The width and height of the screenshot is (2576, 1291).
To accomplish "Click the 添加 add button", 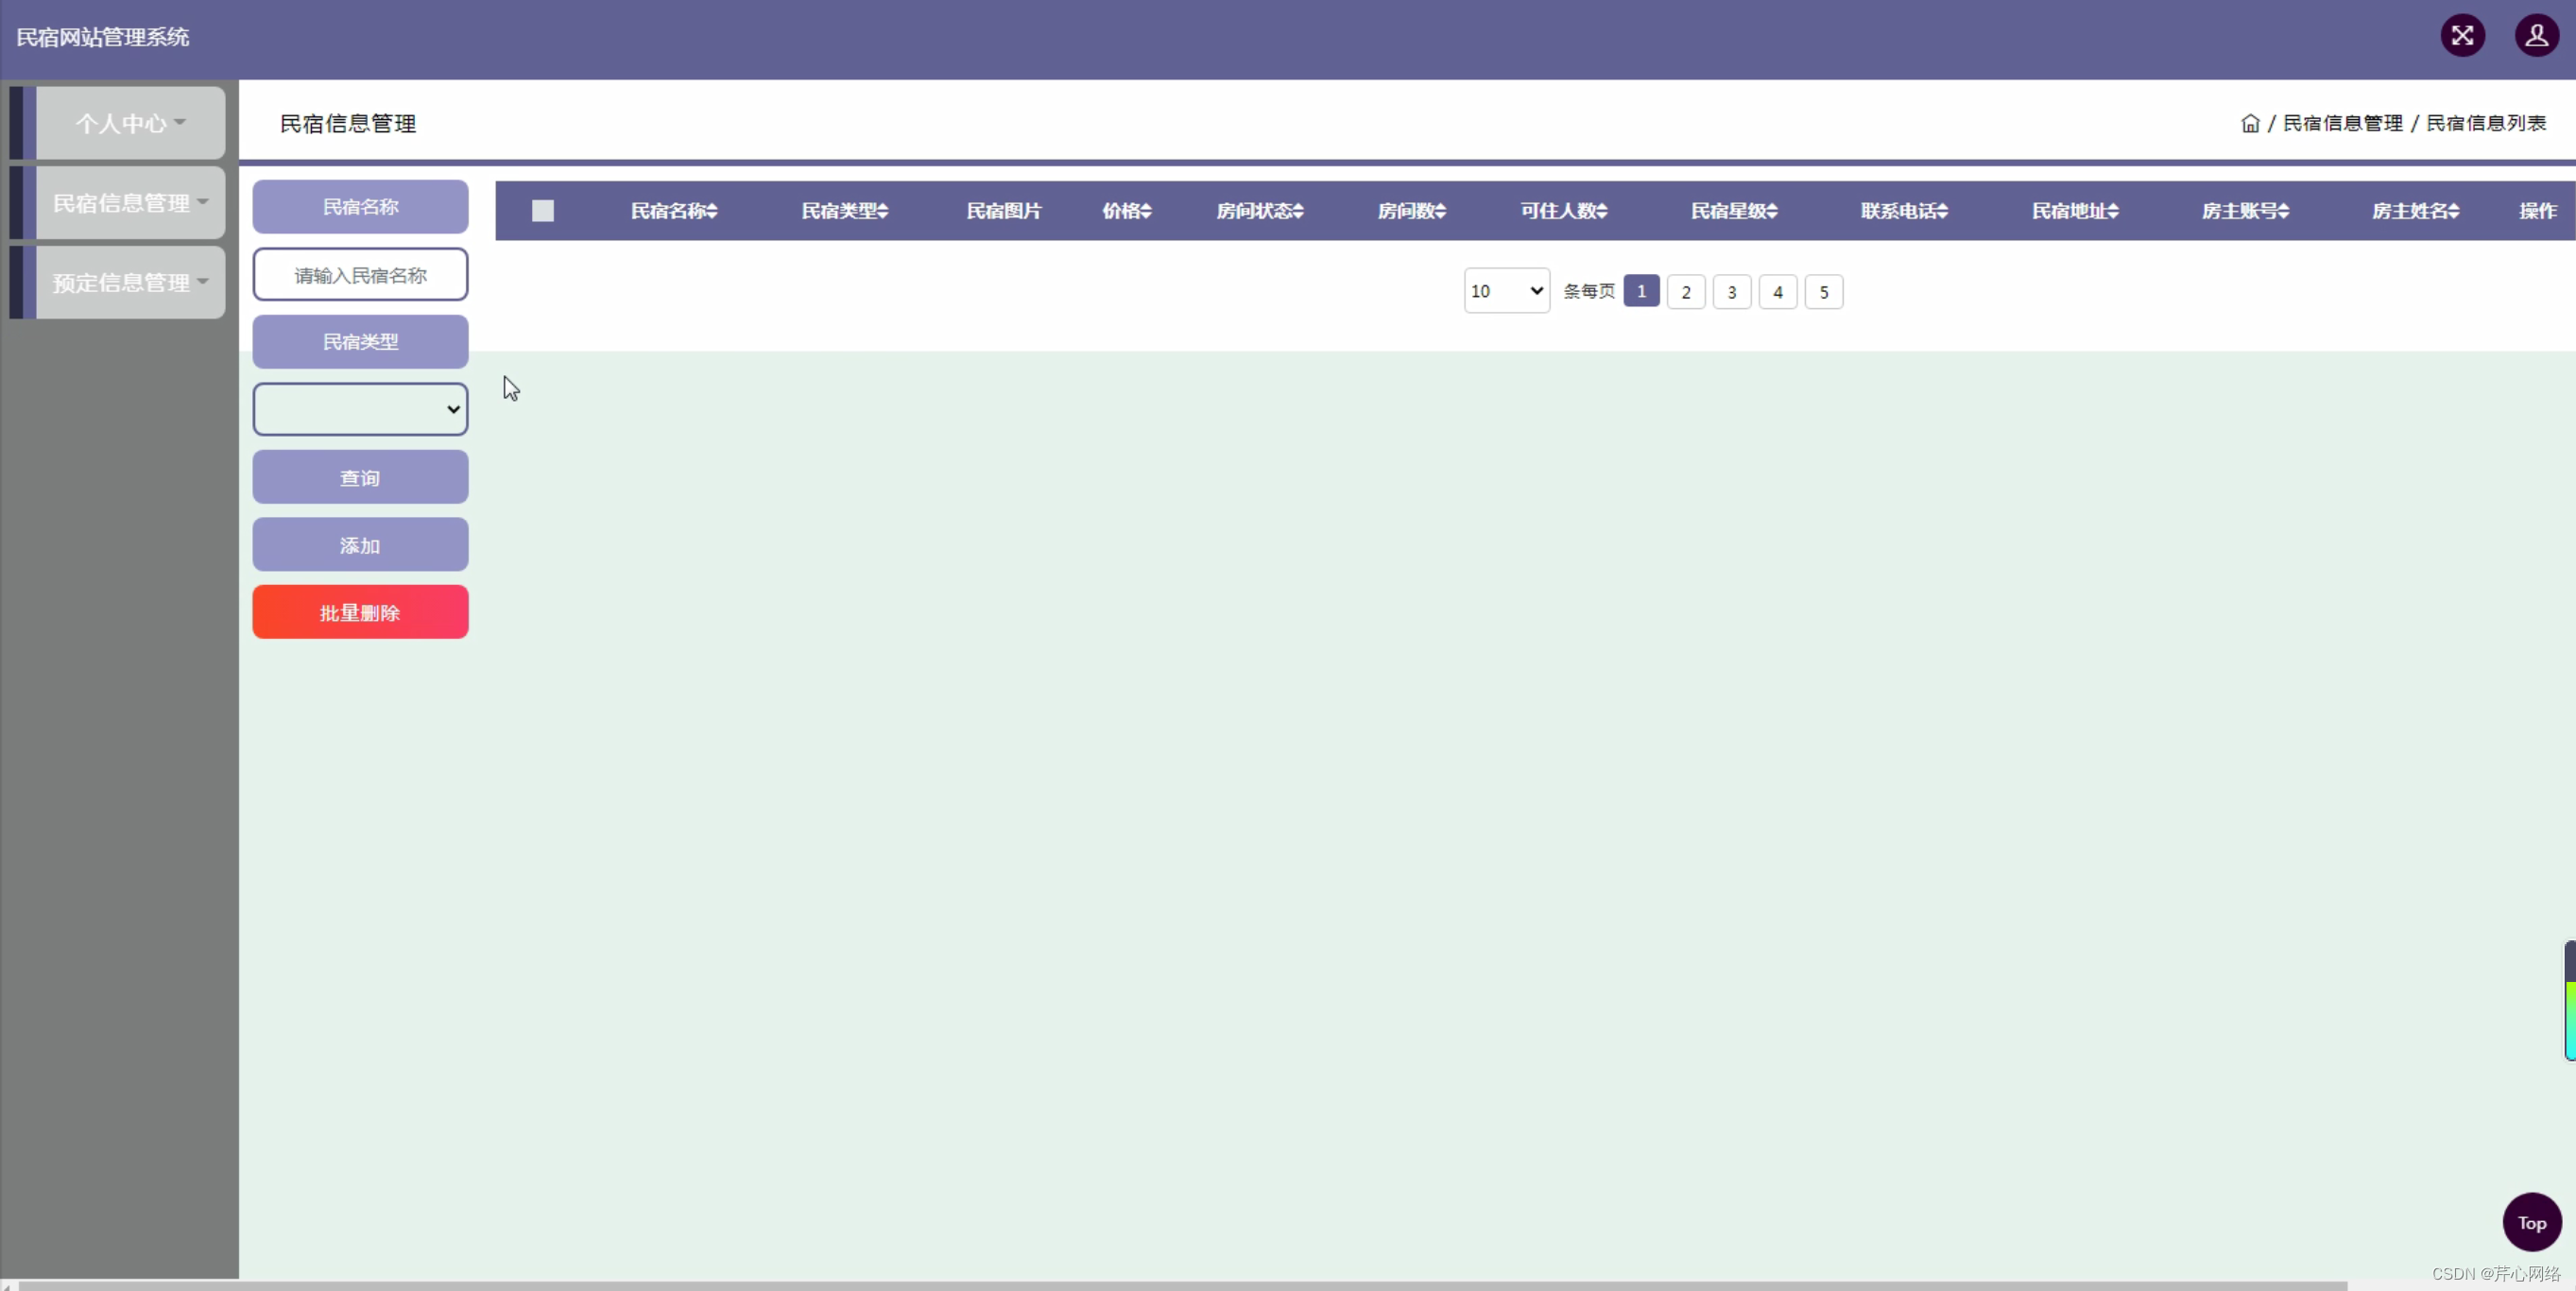I will click(360, 545).
